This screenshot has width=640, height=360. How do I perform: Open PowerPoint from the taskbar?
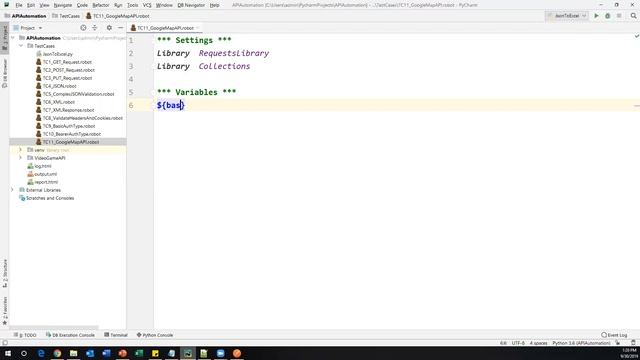(122, 353)
